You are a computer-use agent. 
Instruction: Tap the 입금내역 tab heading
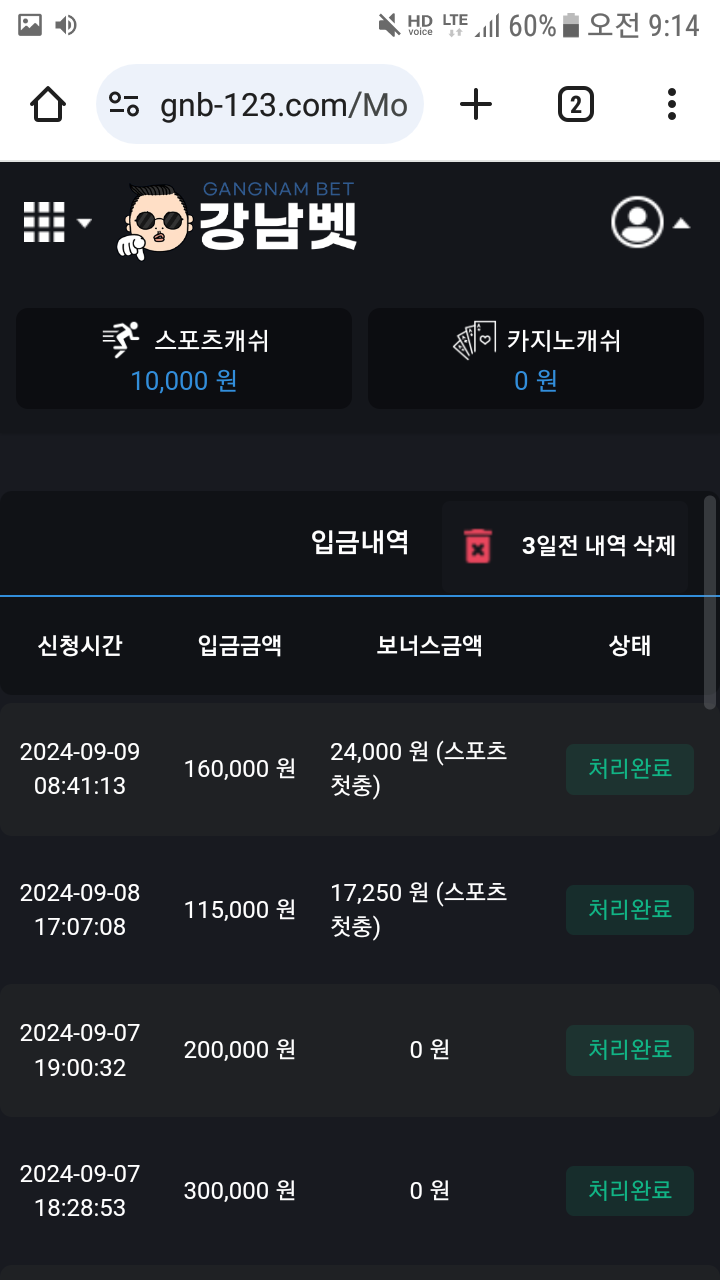coord(360,543)
